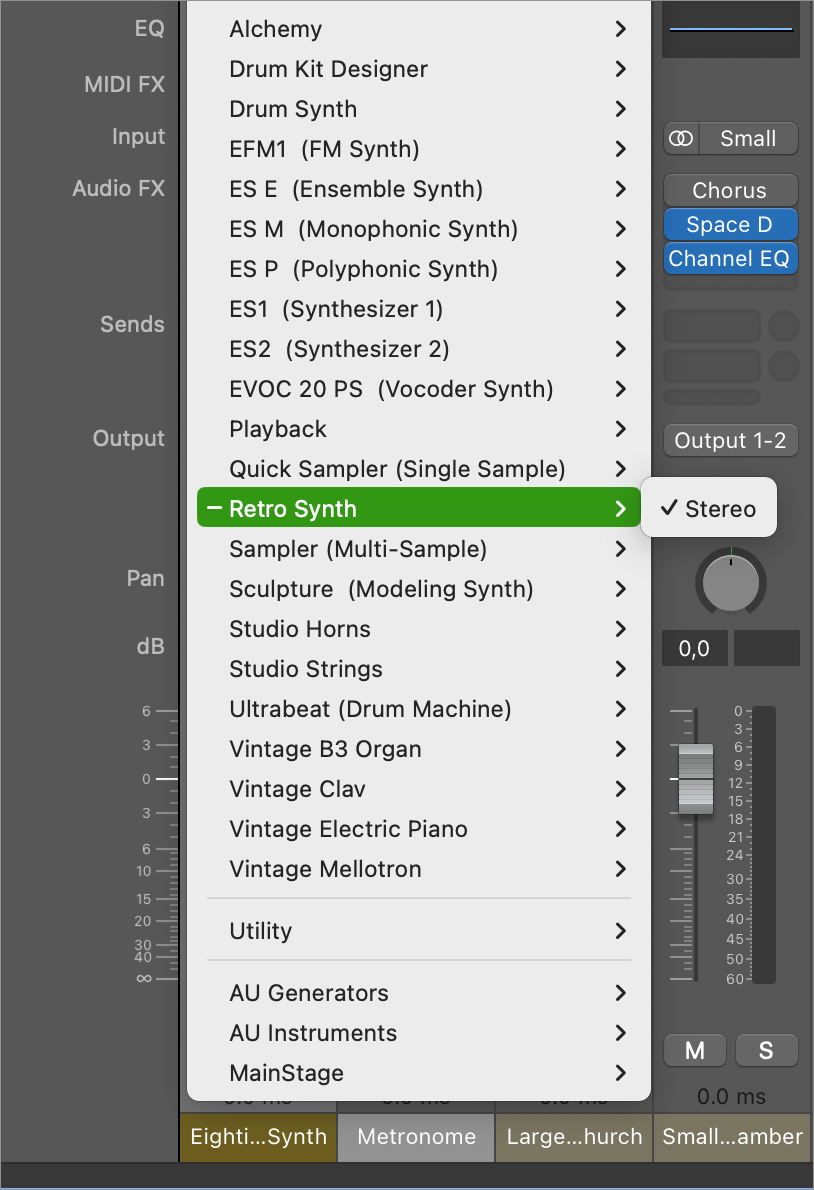
Task: Click the 0,0 dB value field
Action: pyautogui.click(x=695, y=648)
